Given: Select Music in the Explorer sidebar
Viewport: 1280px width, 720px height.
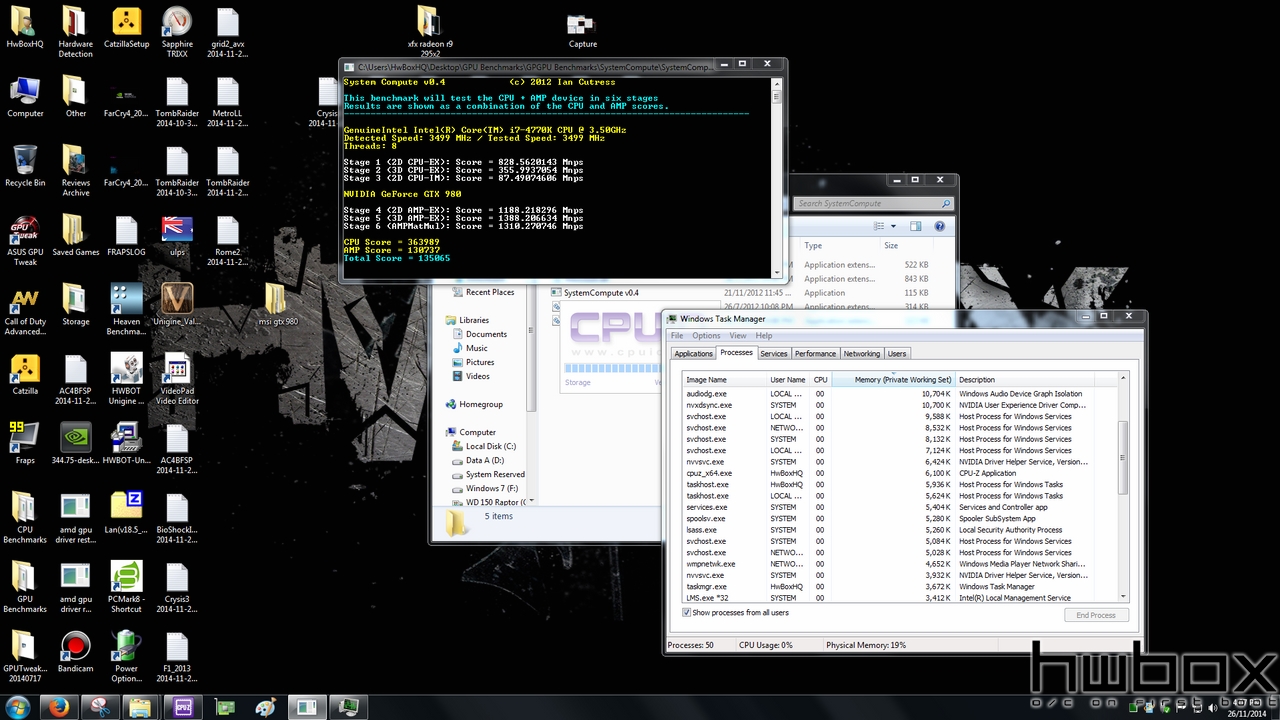Looking at the screenshot, I should [477, 348].
